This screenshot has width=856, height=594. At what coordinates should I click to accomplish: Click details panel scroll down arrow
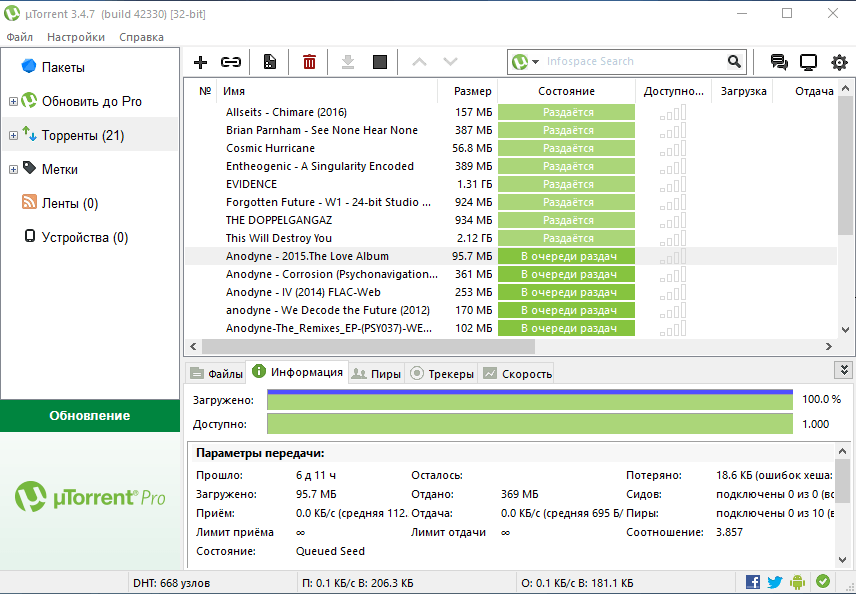pos(842,560)
